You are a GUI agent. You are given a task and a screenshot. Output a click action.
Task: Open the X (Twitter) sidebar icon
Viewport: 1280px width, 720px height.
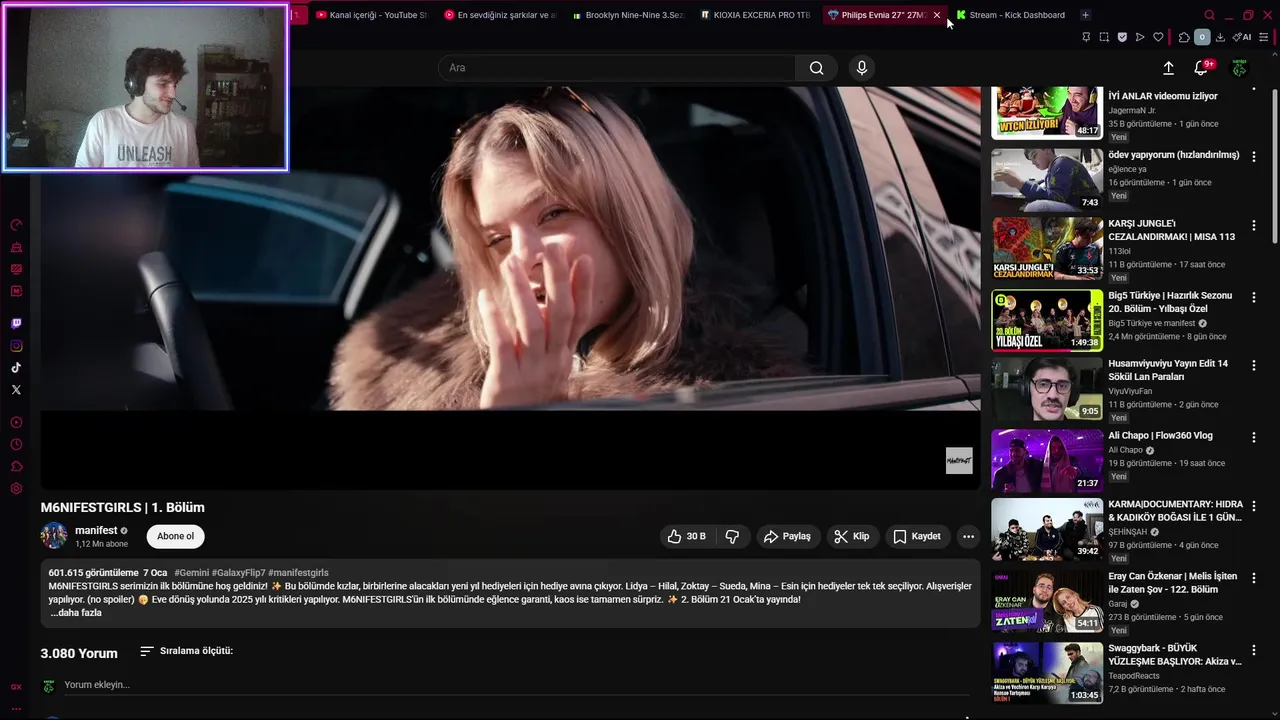click(x=16, y=390)
